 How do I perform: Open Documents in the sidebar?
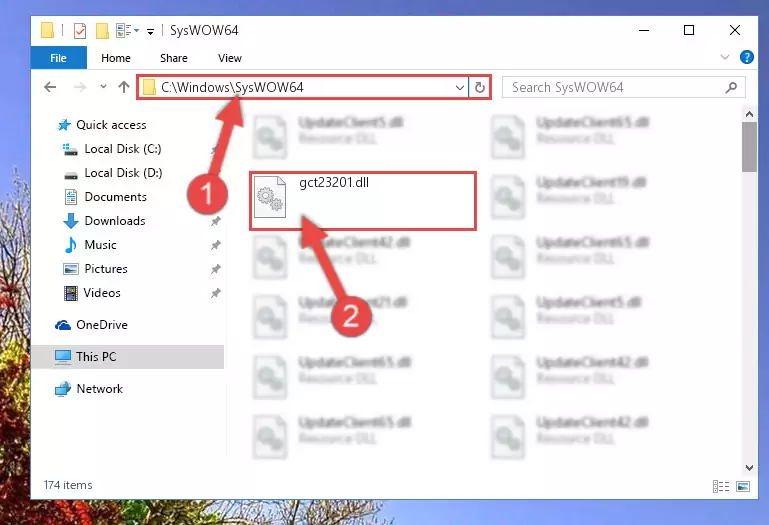(x=115, y=197)
